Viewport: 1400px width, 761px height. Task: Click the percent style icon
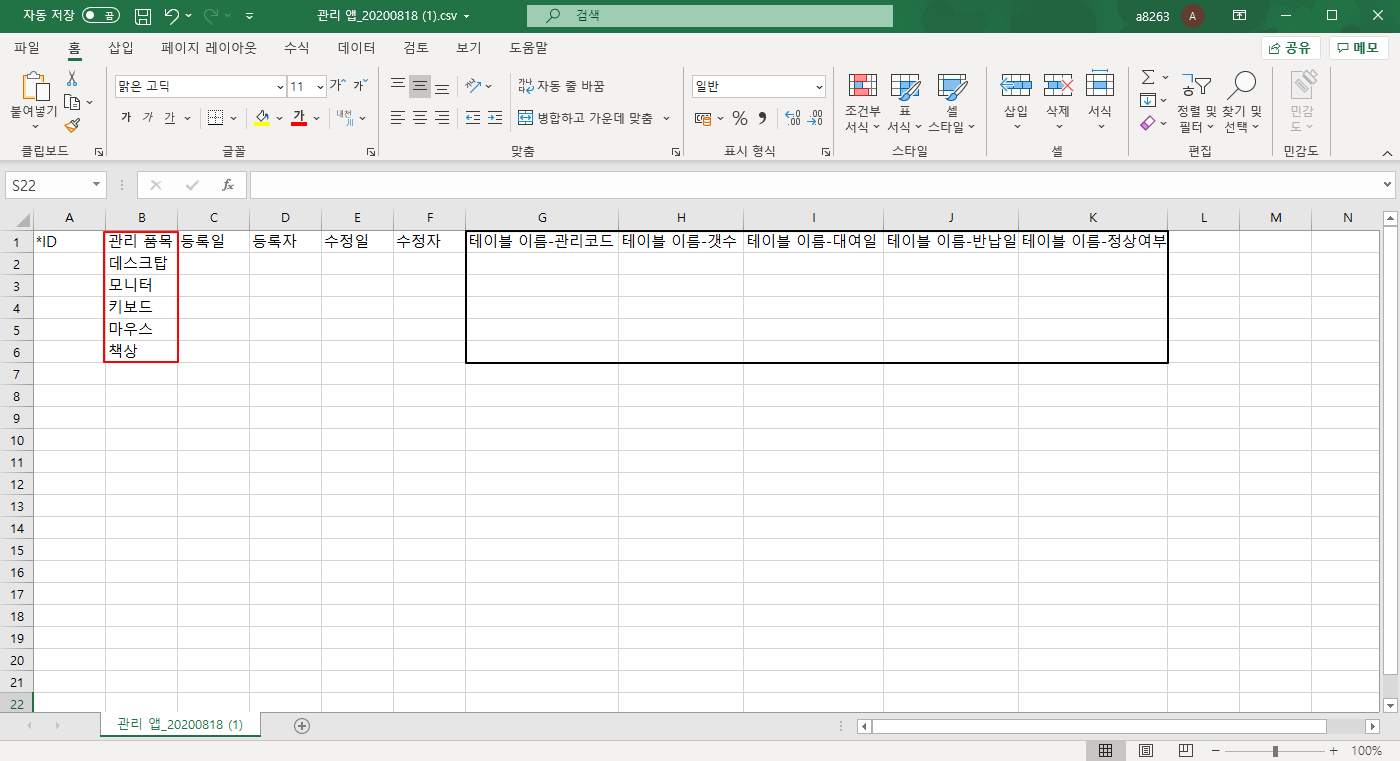(739, 119)
